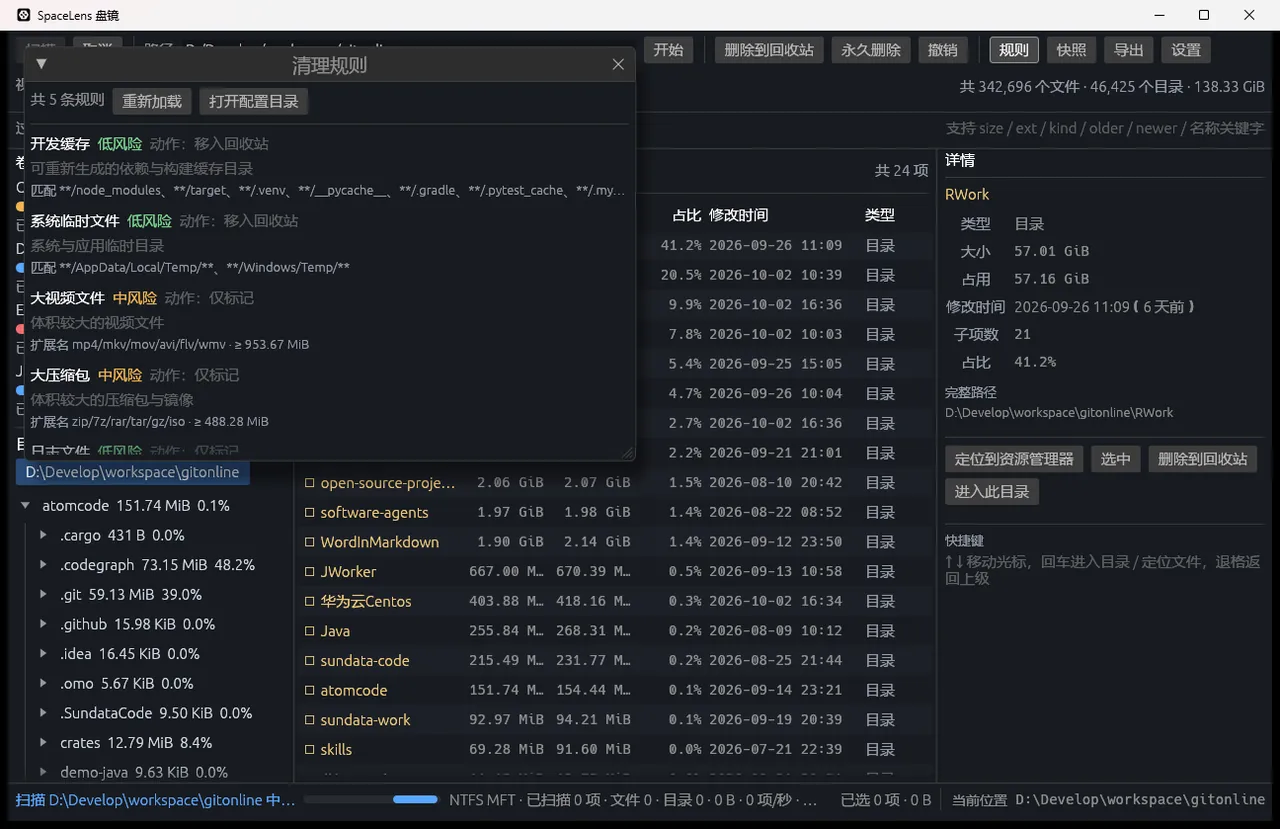Click 定位到资源管理器 in details panel
1280x829 pixels.
tap(1014, 459)
